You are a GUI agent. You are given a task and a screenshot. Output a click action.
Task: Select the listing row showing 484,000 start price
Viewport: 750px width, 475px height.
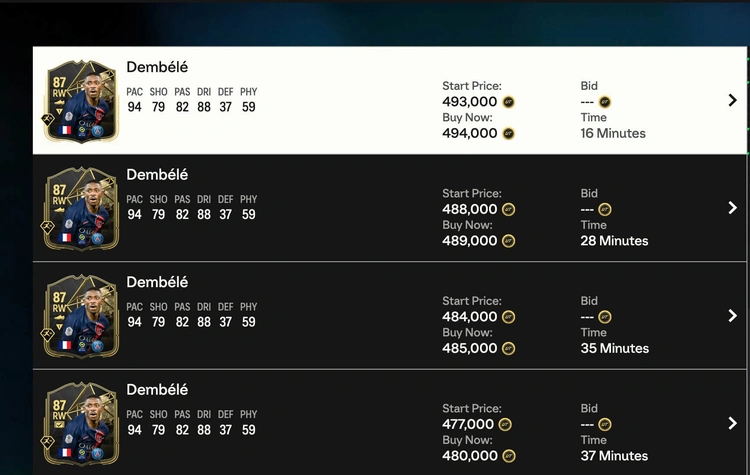pyautogui.click(x=389, y=315)
